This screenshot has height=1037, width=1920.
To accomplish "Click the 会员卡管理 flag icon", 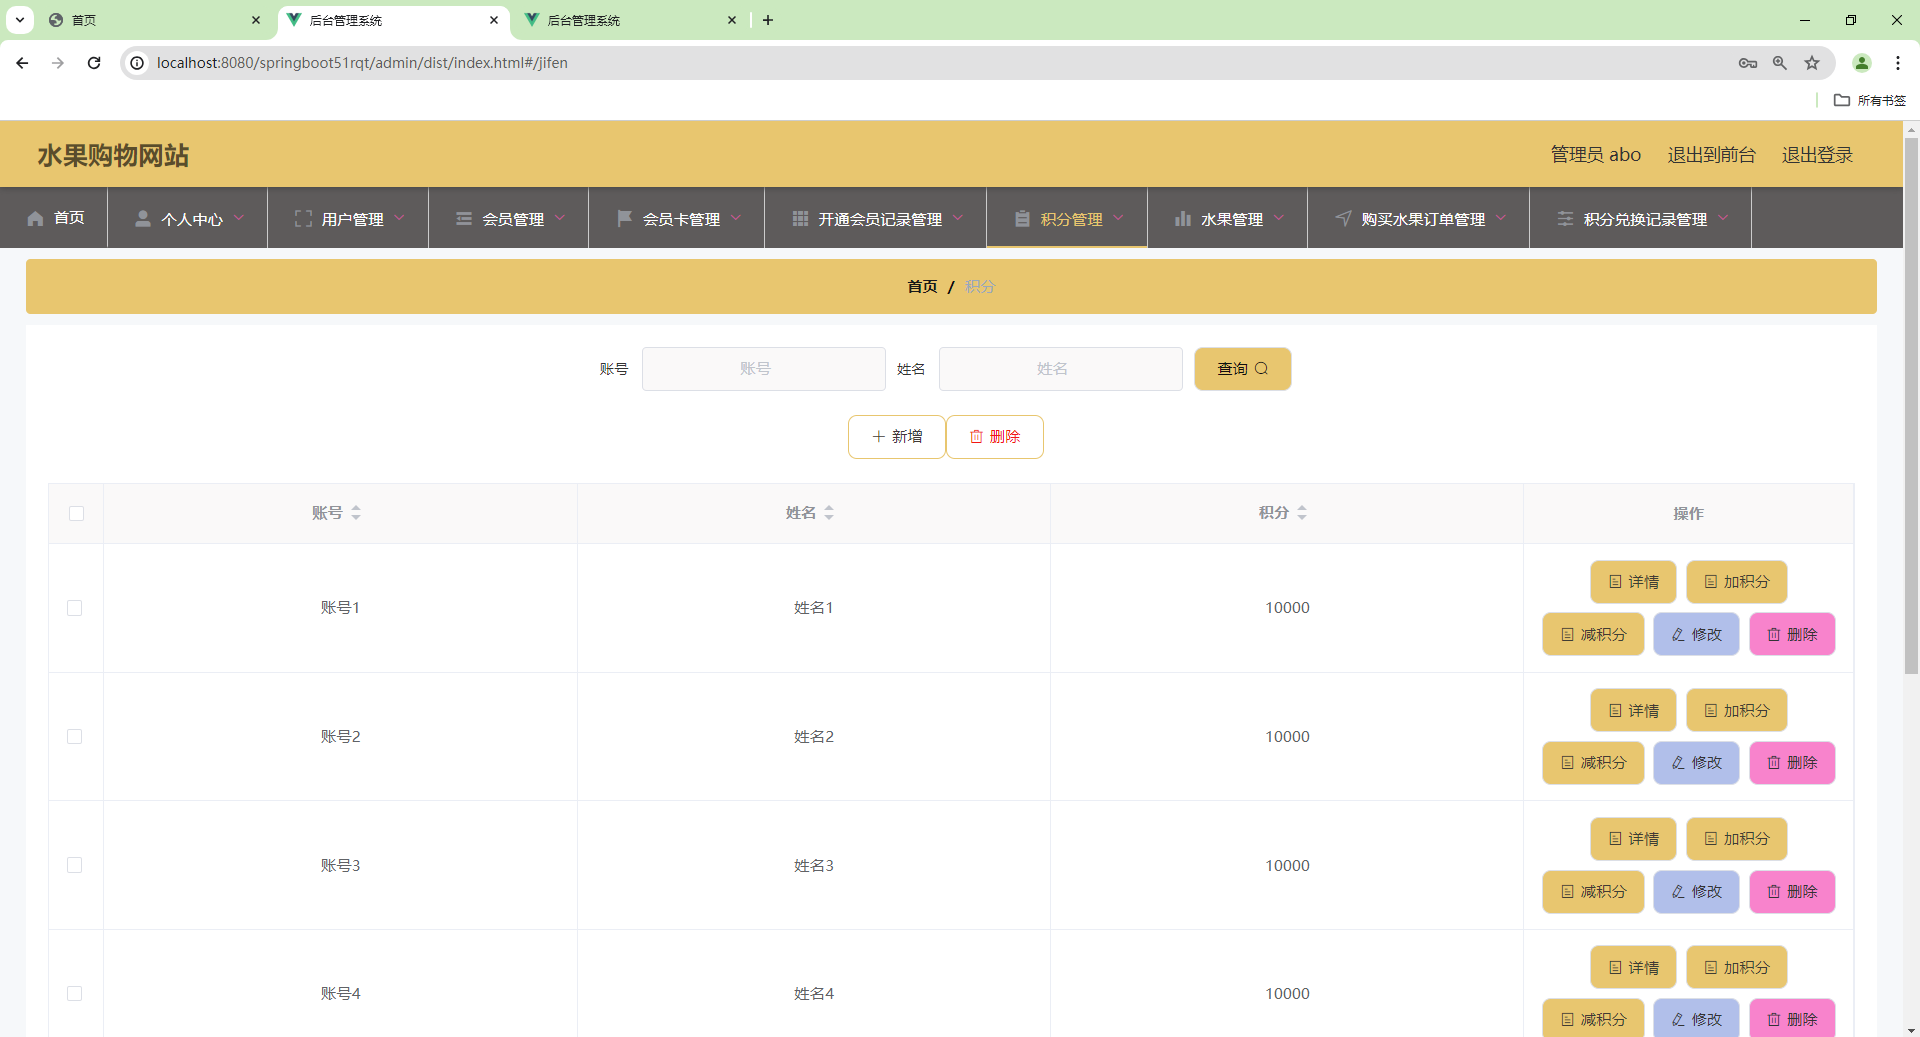I will (624, 219).
